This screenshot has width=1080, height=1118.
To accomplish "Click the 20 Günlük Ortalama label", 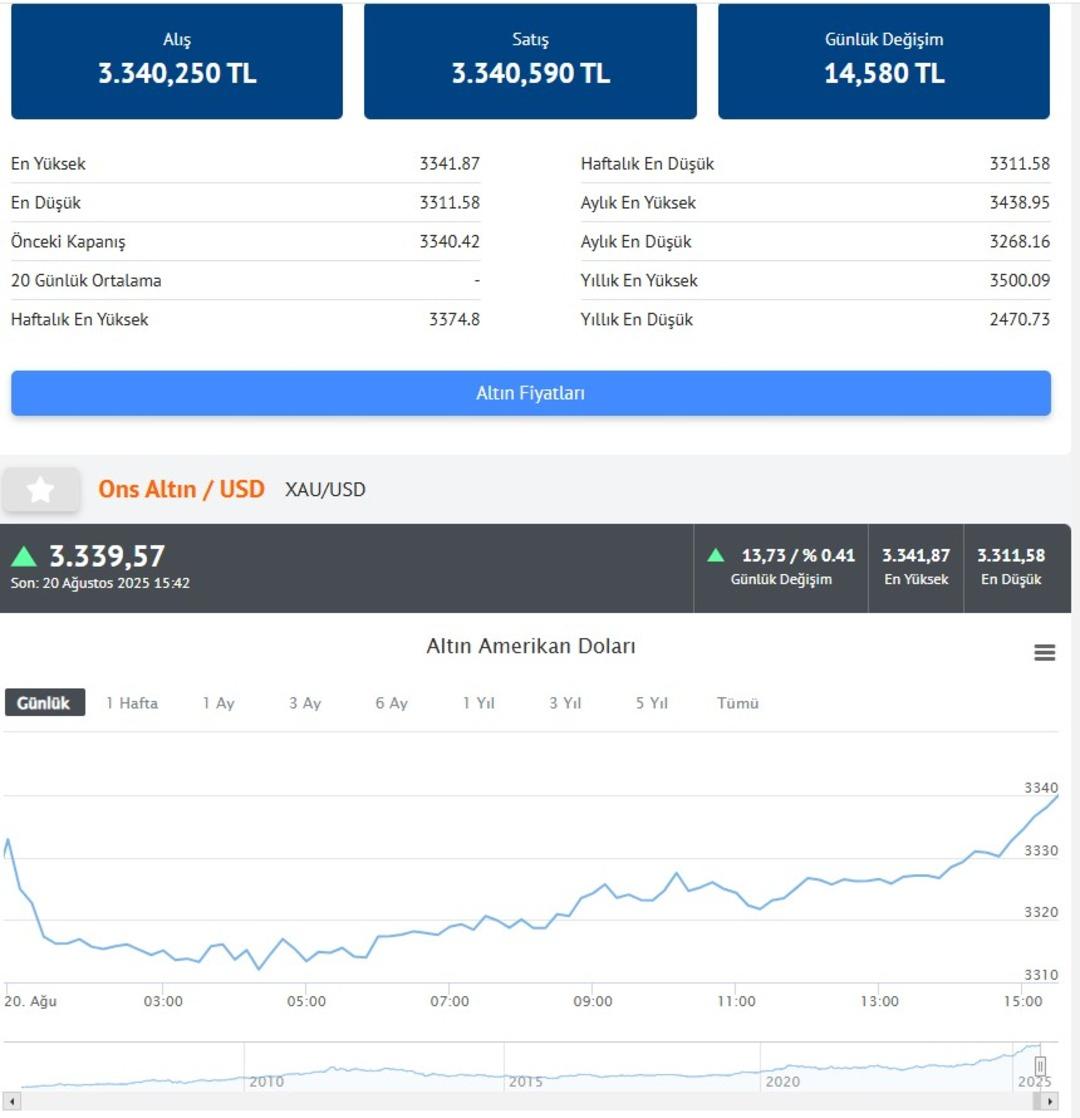I will coord(86,281).
